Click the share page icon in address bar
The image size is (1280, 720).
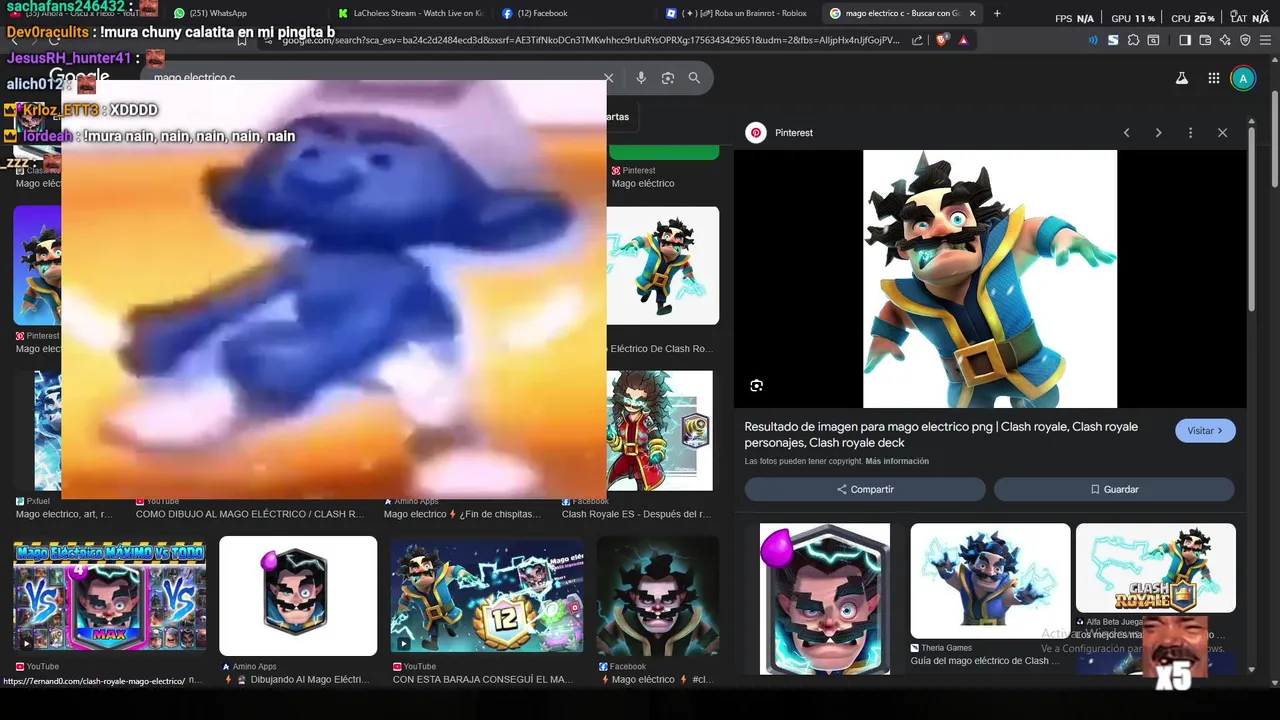click(917, 41)
